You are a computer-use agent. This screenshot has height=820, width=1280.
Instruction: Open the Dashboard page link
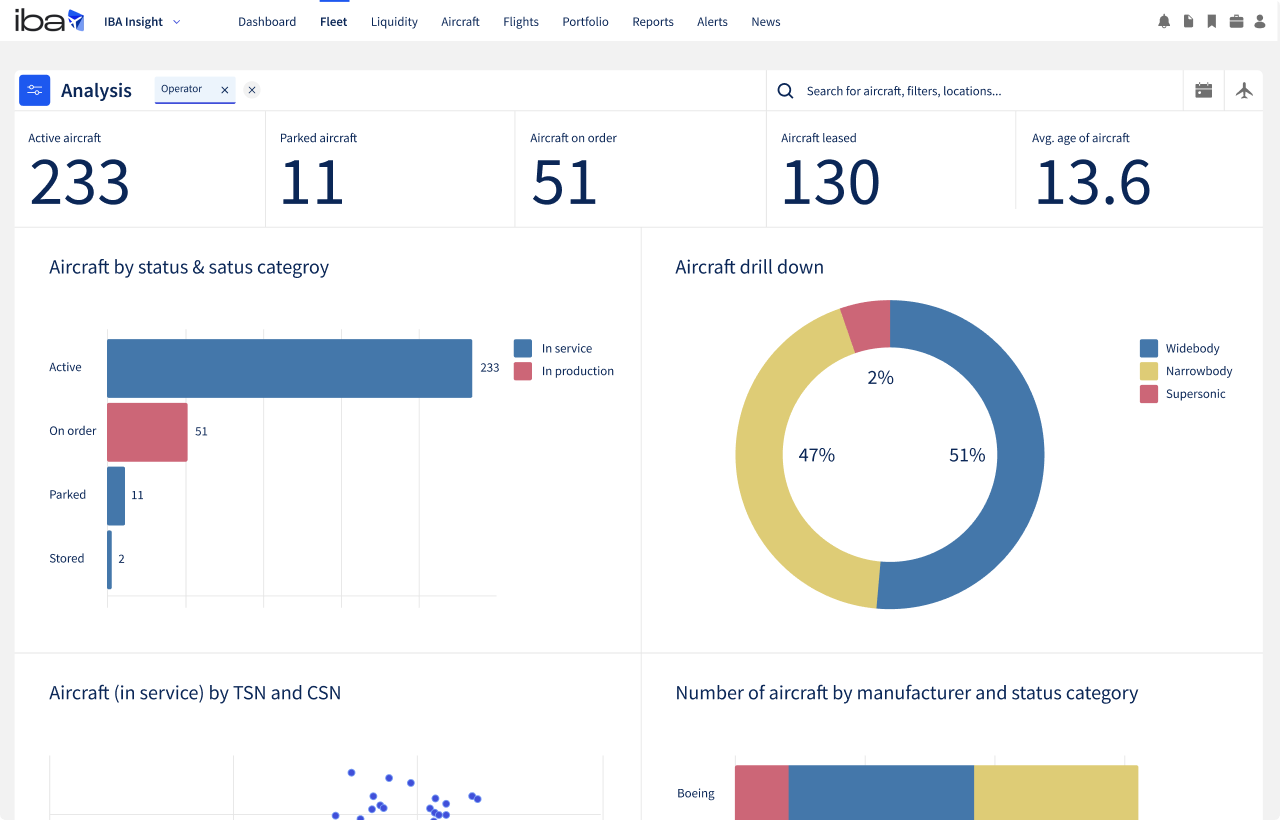pyautogui.click(x=267, y=21)
